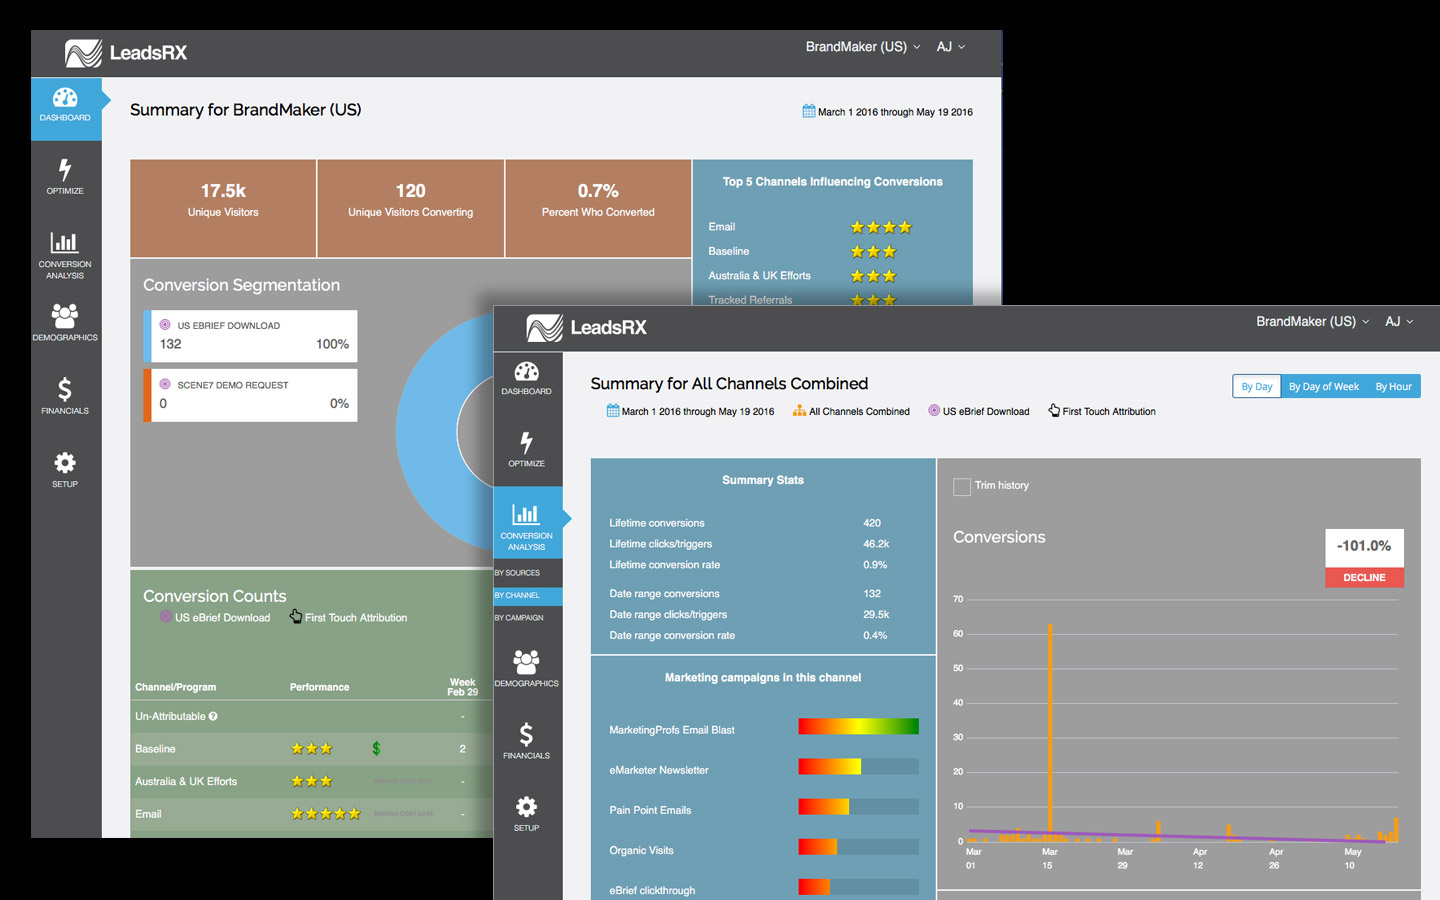Go to Demographics in front window sidebar
This screenshot has height=900, width=1440.
[527, 668]
